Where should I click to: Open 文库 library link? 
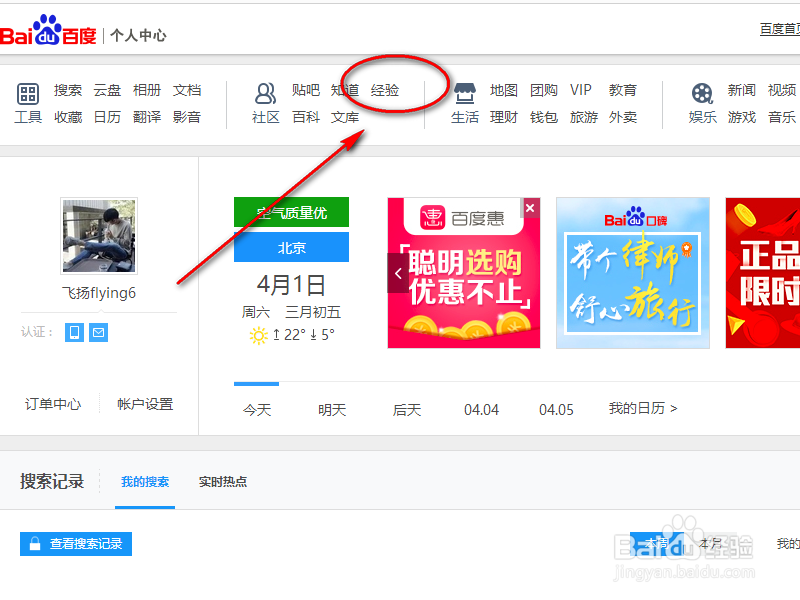click(x=345, y=117)
